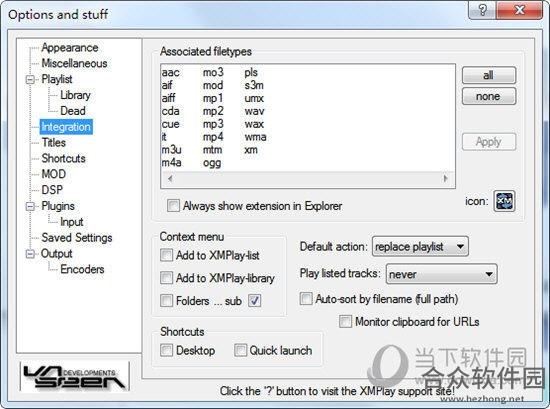This screenshot has height=409, width=550.
Task: Select the 'mp4' filetype
Action: tap(213, 137)
